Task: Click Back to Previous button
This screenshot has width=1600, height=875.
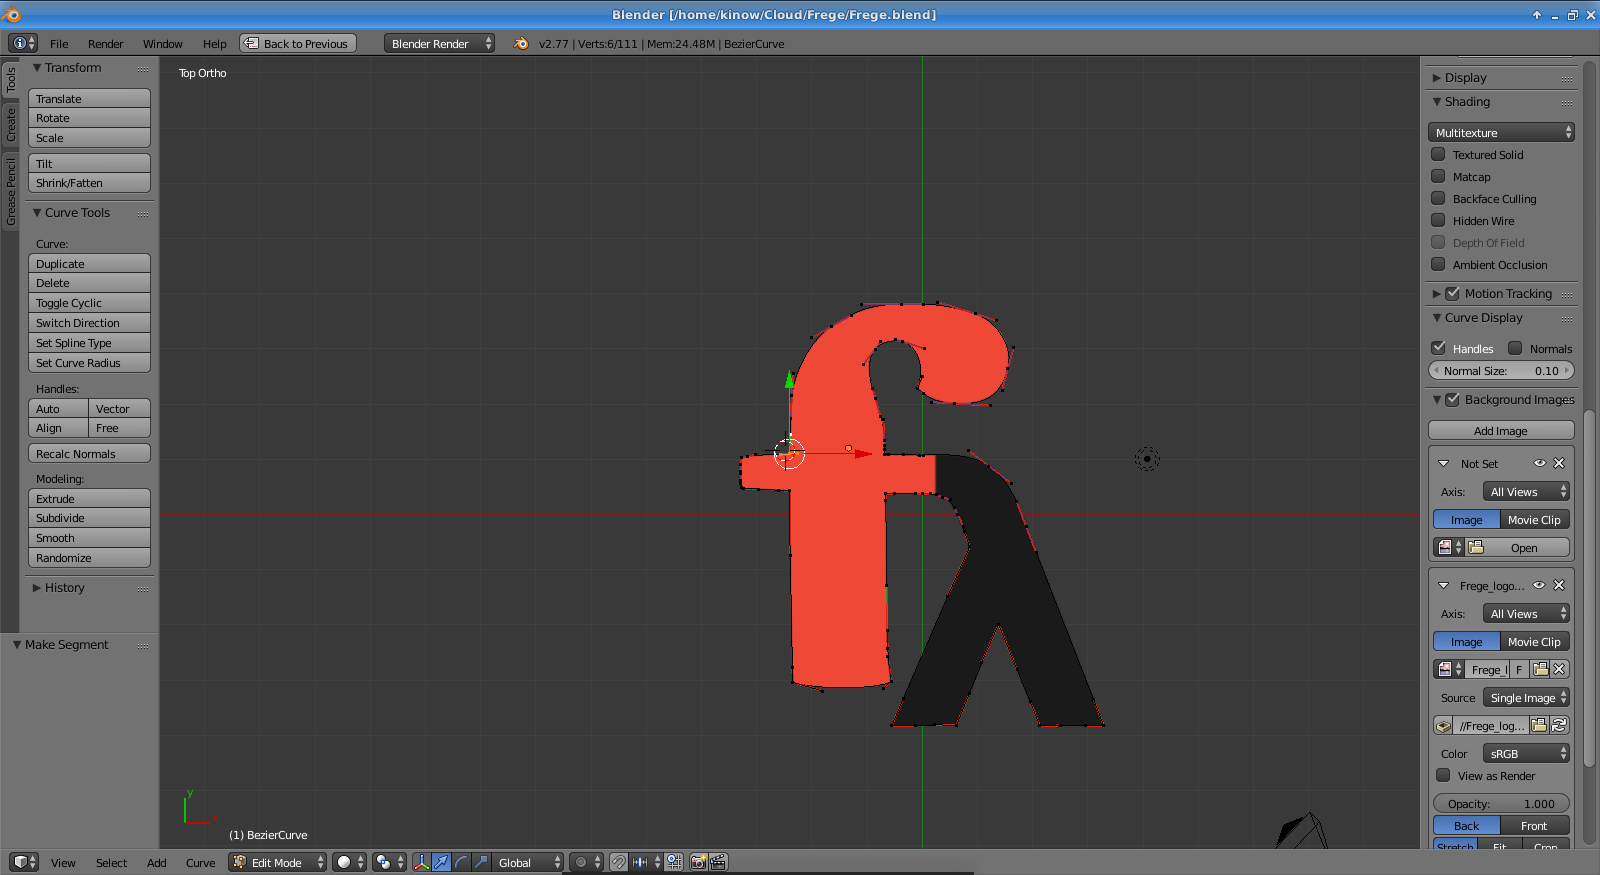Action: (x=298, y=43)
